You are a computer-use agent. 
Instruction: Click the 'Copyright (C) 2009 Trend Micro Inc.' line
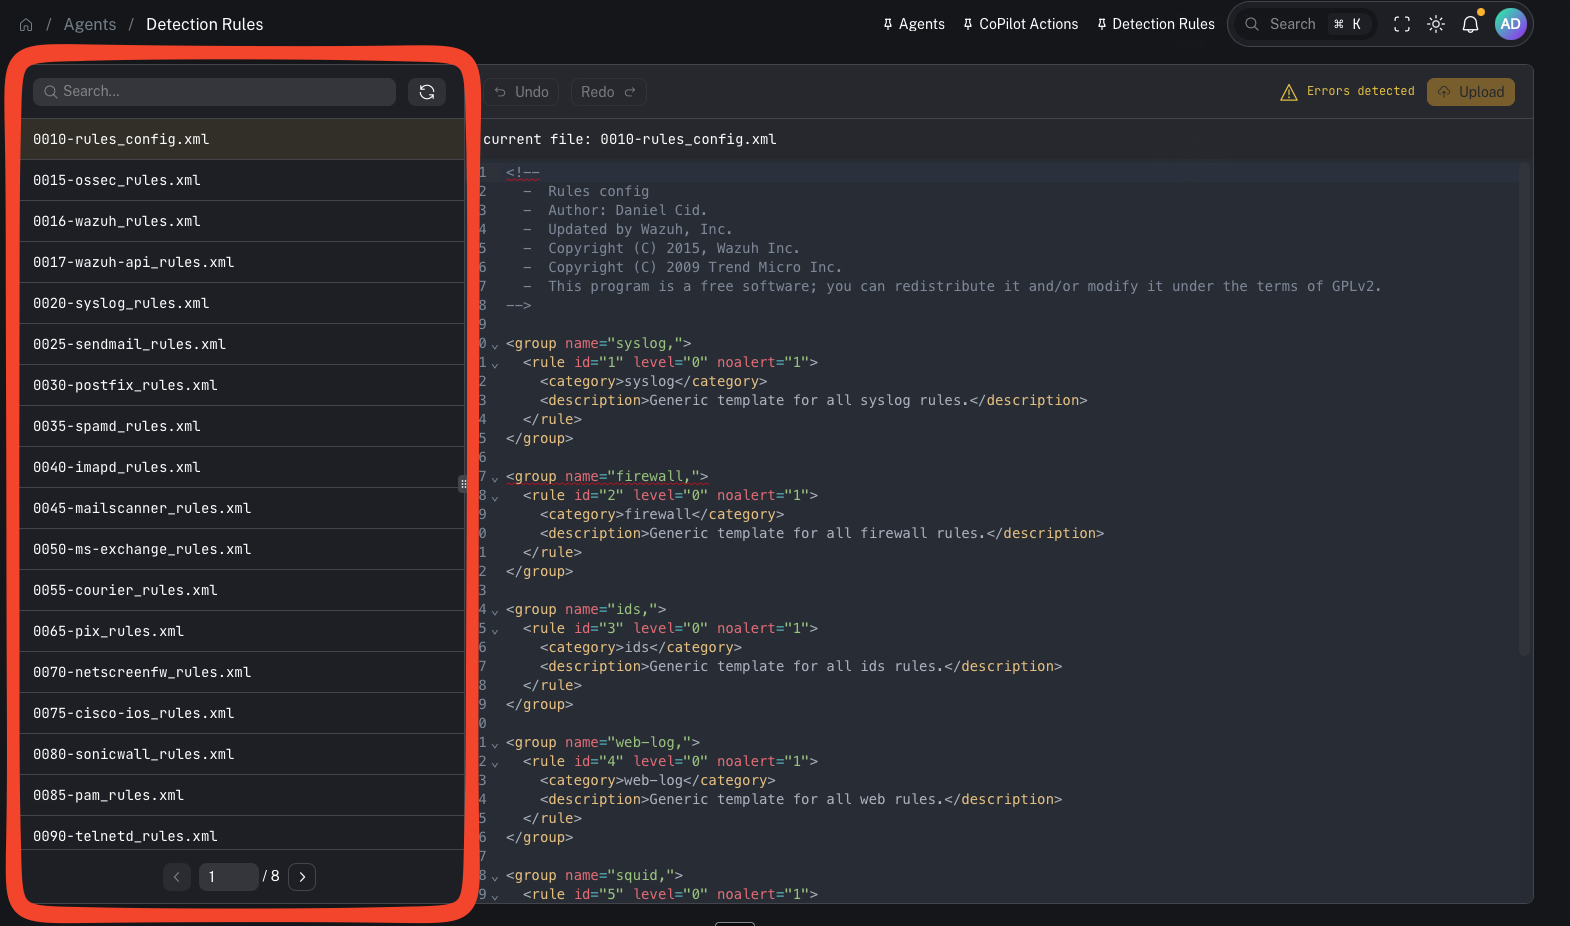pyautogui.click(x=695, y=267)
